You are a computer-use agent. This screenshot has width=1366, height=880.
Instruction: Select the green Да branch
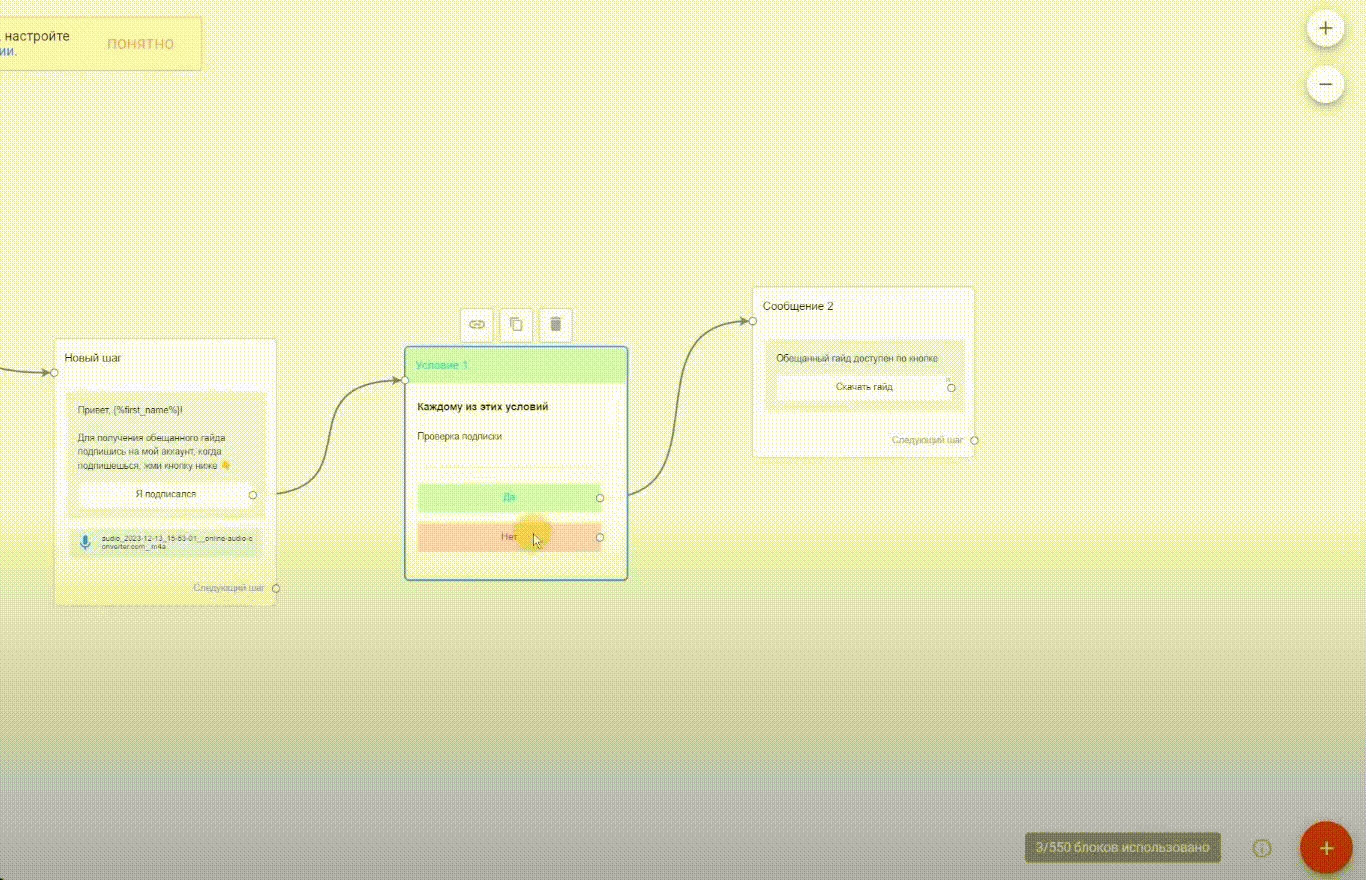pyautogui.click(x=509, y=497)
